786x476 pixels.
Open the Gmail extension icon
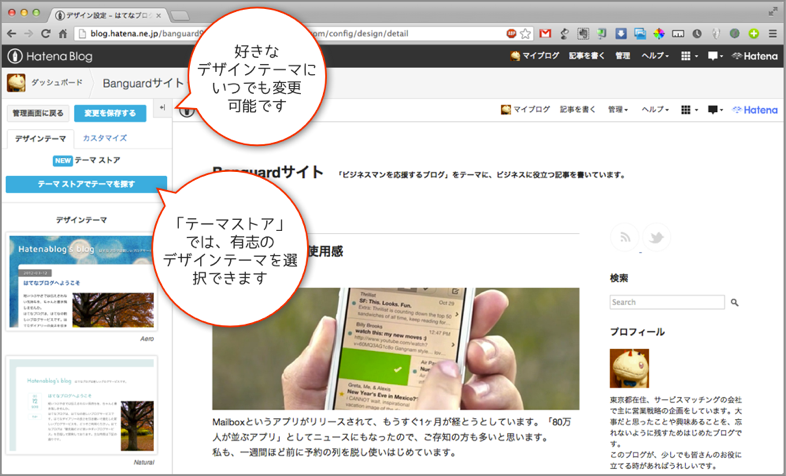point(545,34)
